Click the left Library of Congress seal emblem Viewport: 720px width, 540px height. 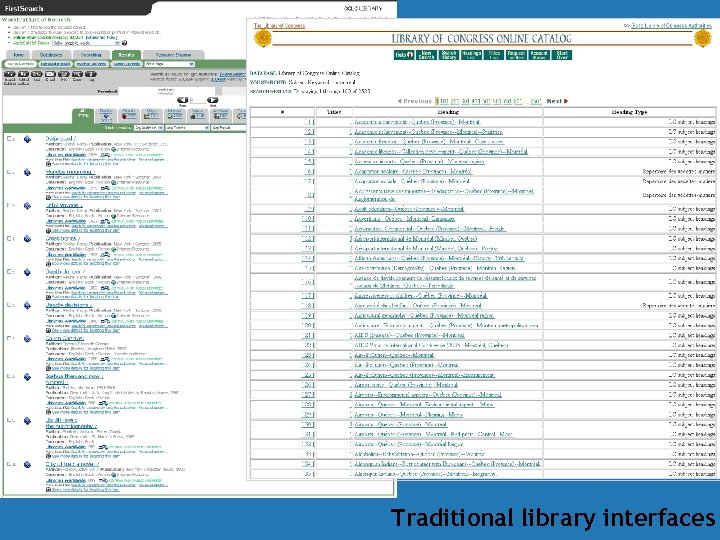pos(263,39)
